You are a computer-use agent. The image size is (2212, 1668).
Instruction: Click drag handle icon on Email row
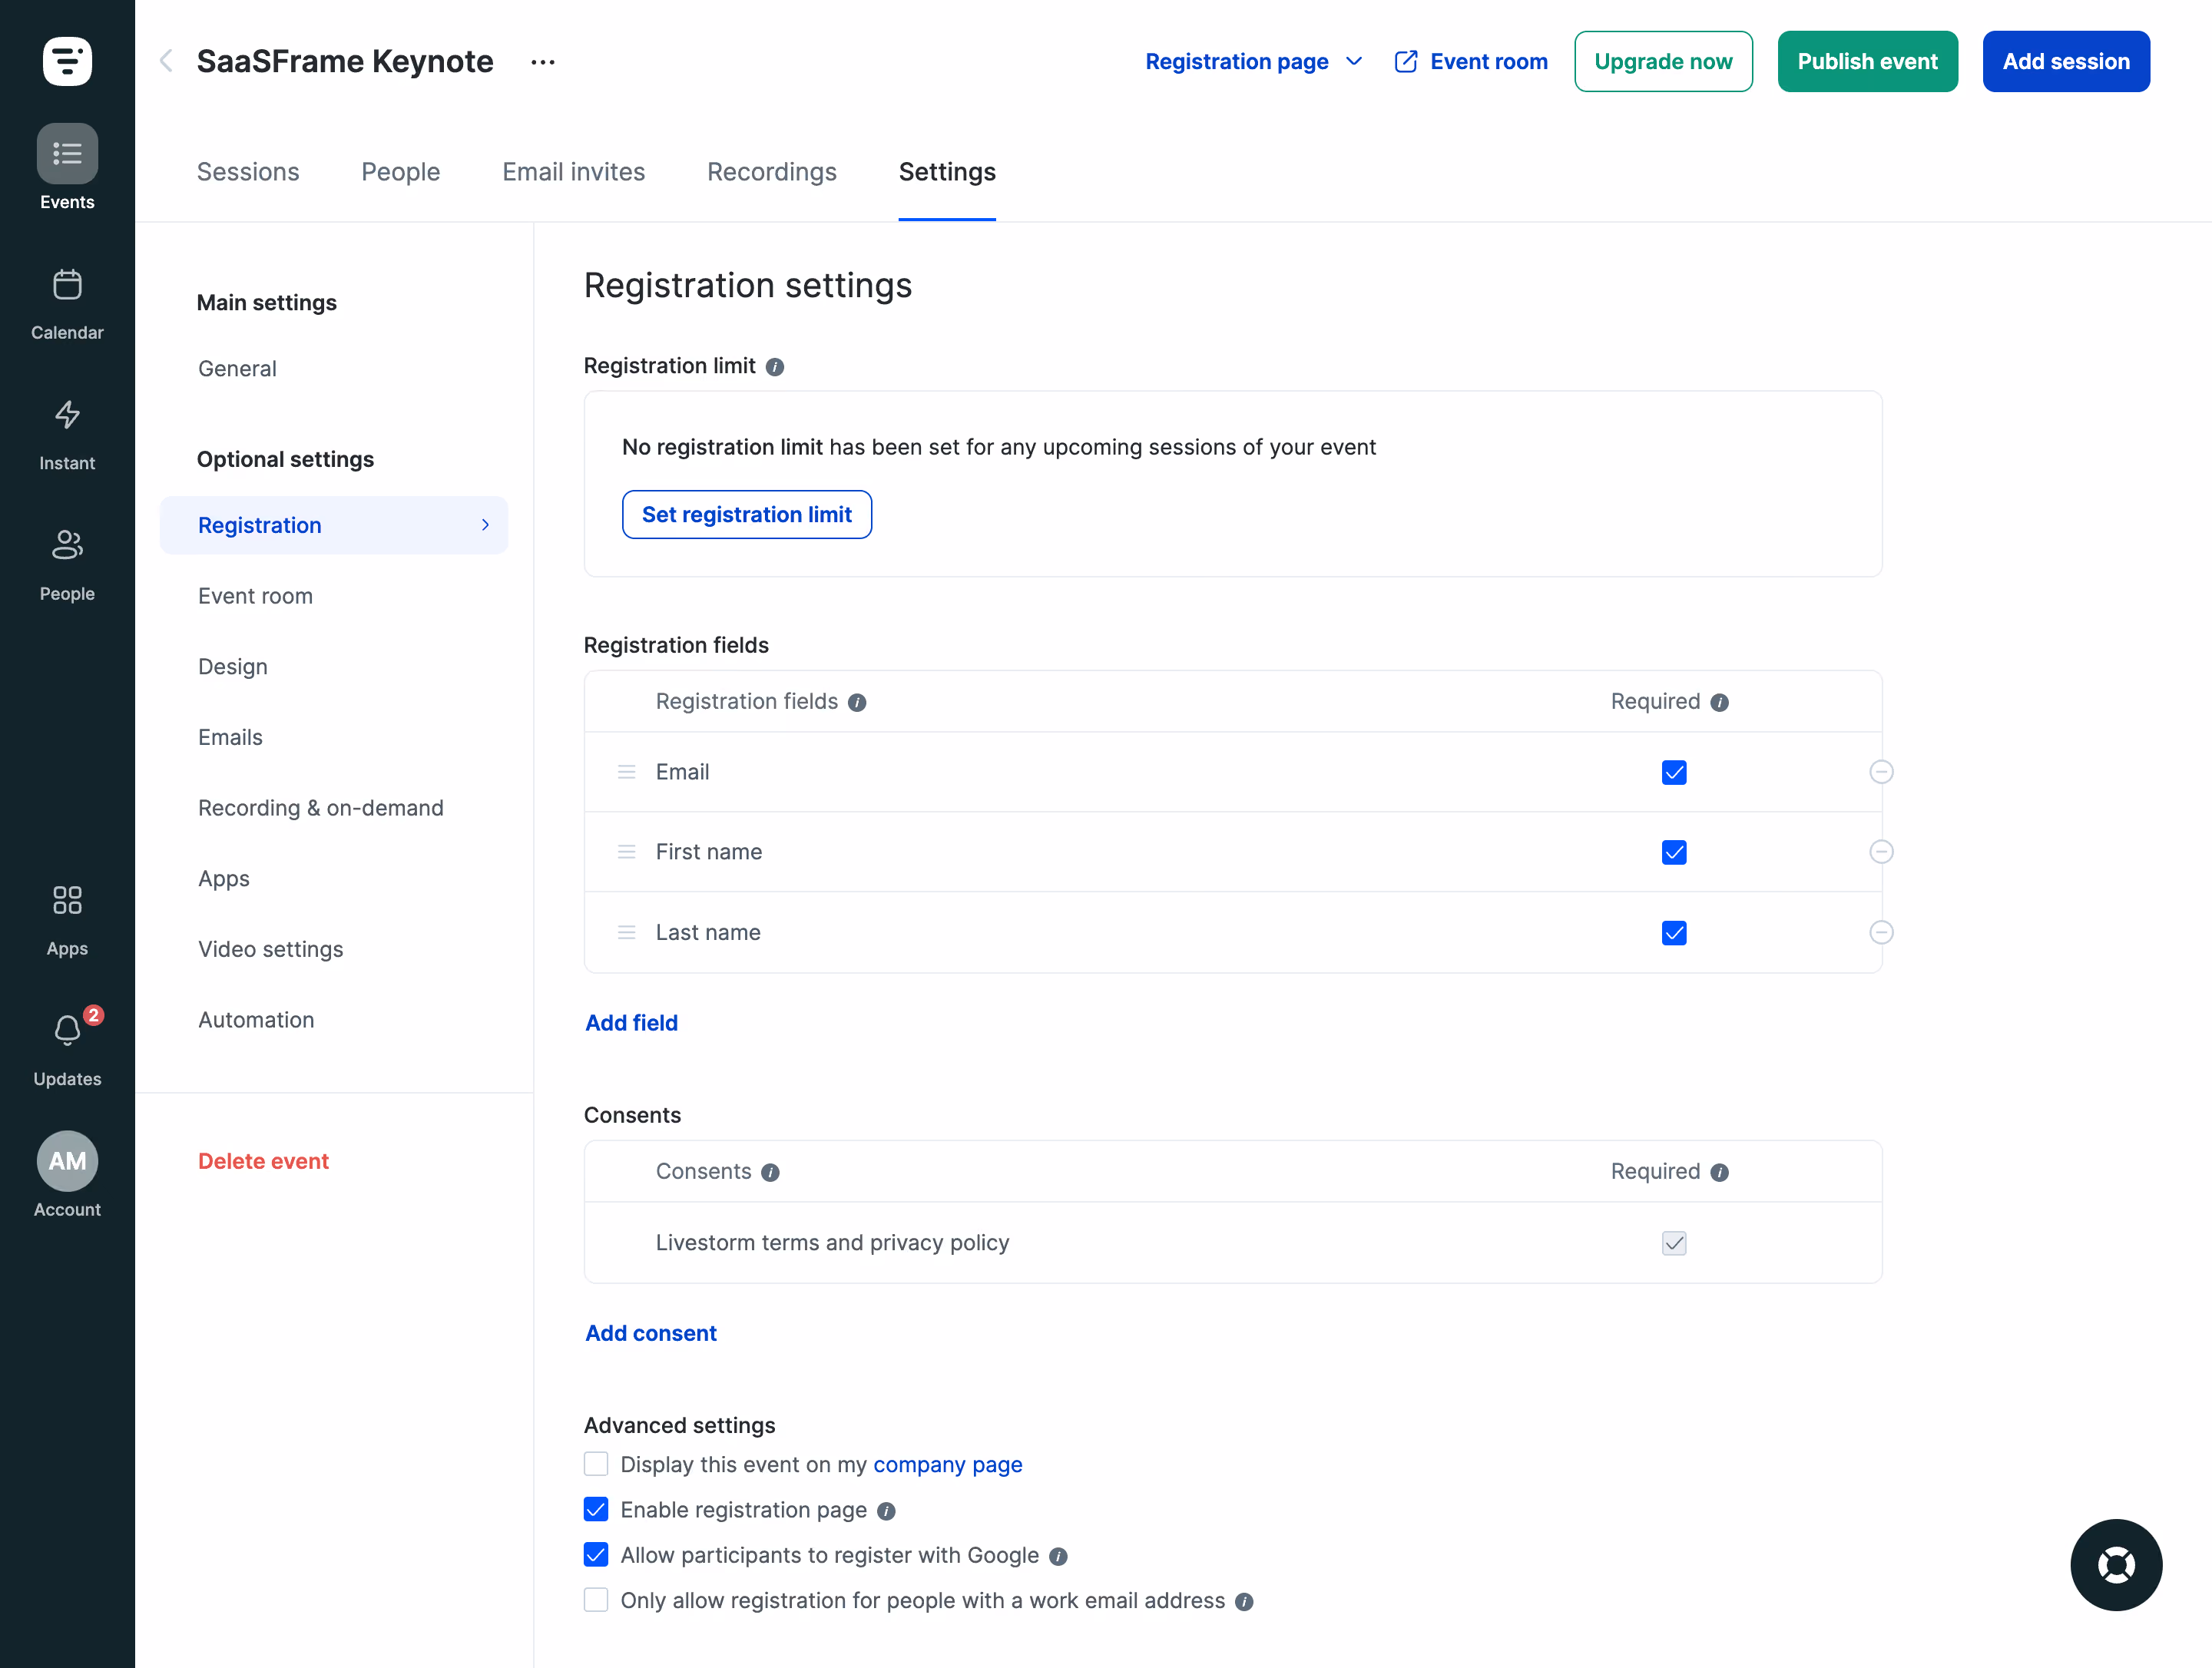click(627, 772)
